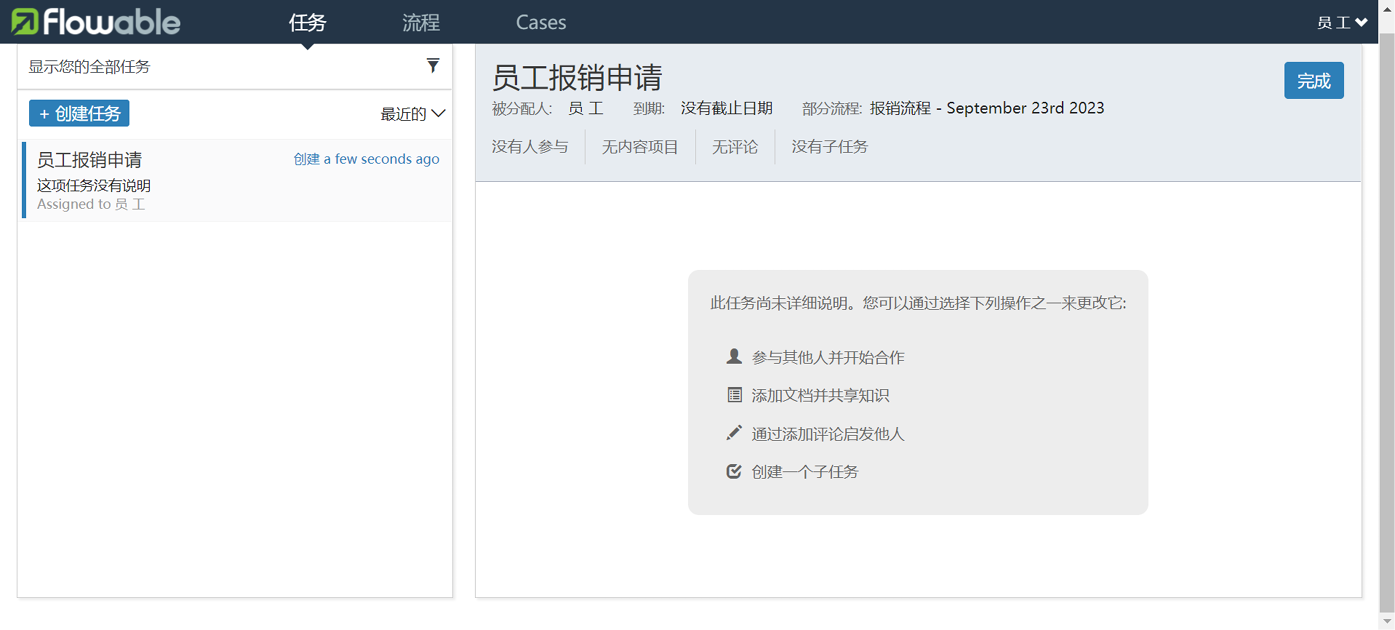Click the 没有子任务 section
Image resolution: width=1395 pixels, height=630 pixels.
[x=830, y=147]
